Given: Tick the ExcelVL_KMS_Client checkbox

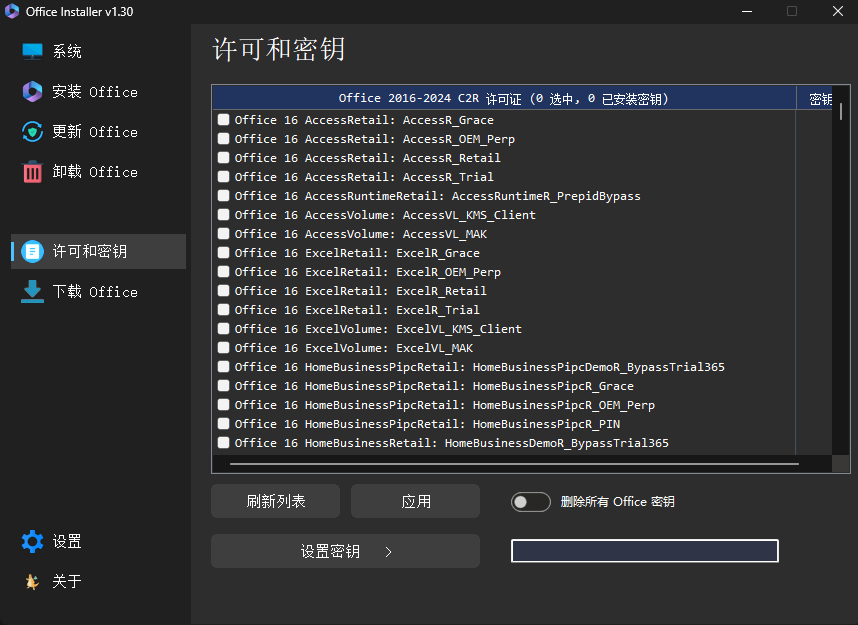Looking at the screenshot, I should pyautogui.click(x=223, y=329).
